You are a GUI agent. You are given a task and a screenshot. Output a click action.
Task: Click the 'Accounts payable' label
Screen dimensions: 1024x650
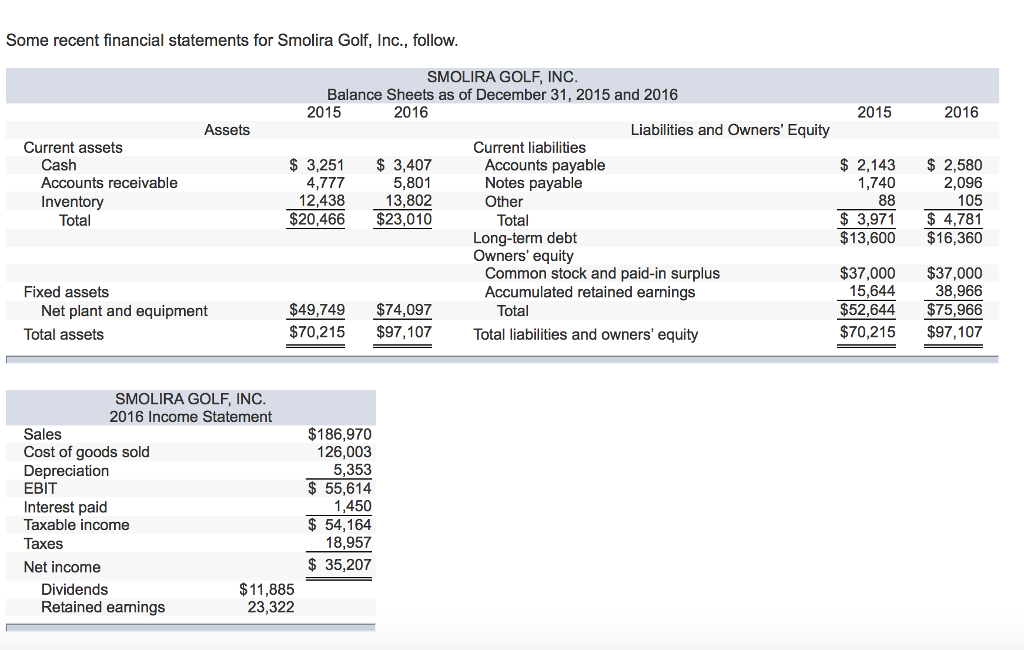(x=545, y=165)
